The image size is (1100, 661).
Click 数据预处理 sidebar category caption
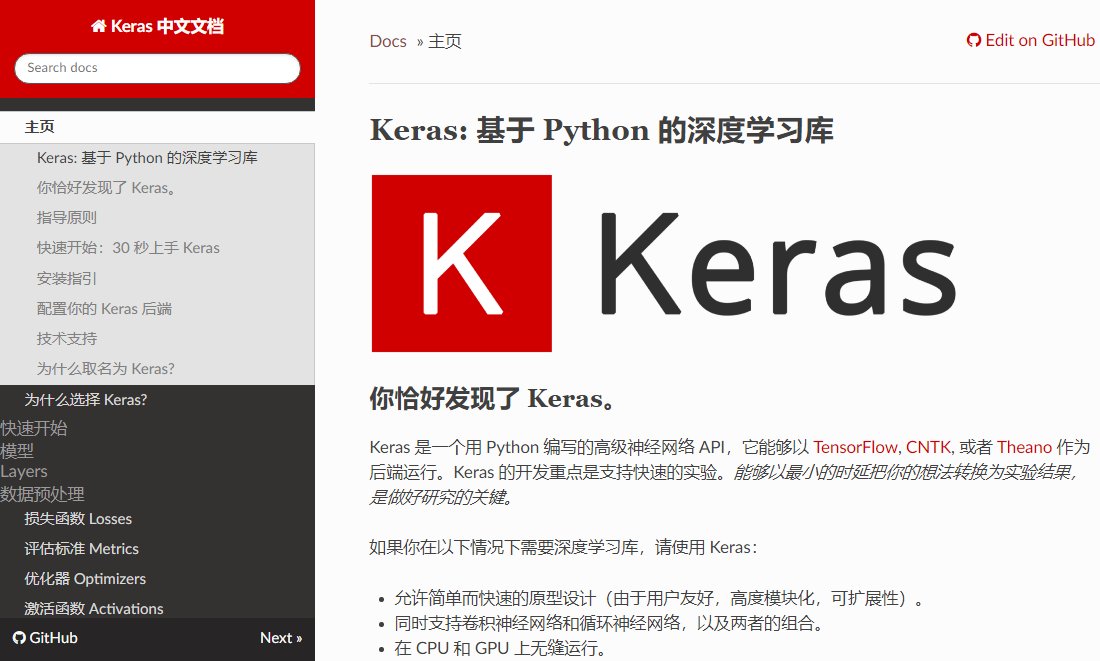[42, 494]
